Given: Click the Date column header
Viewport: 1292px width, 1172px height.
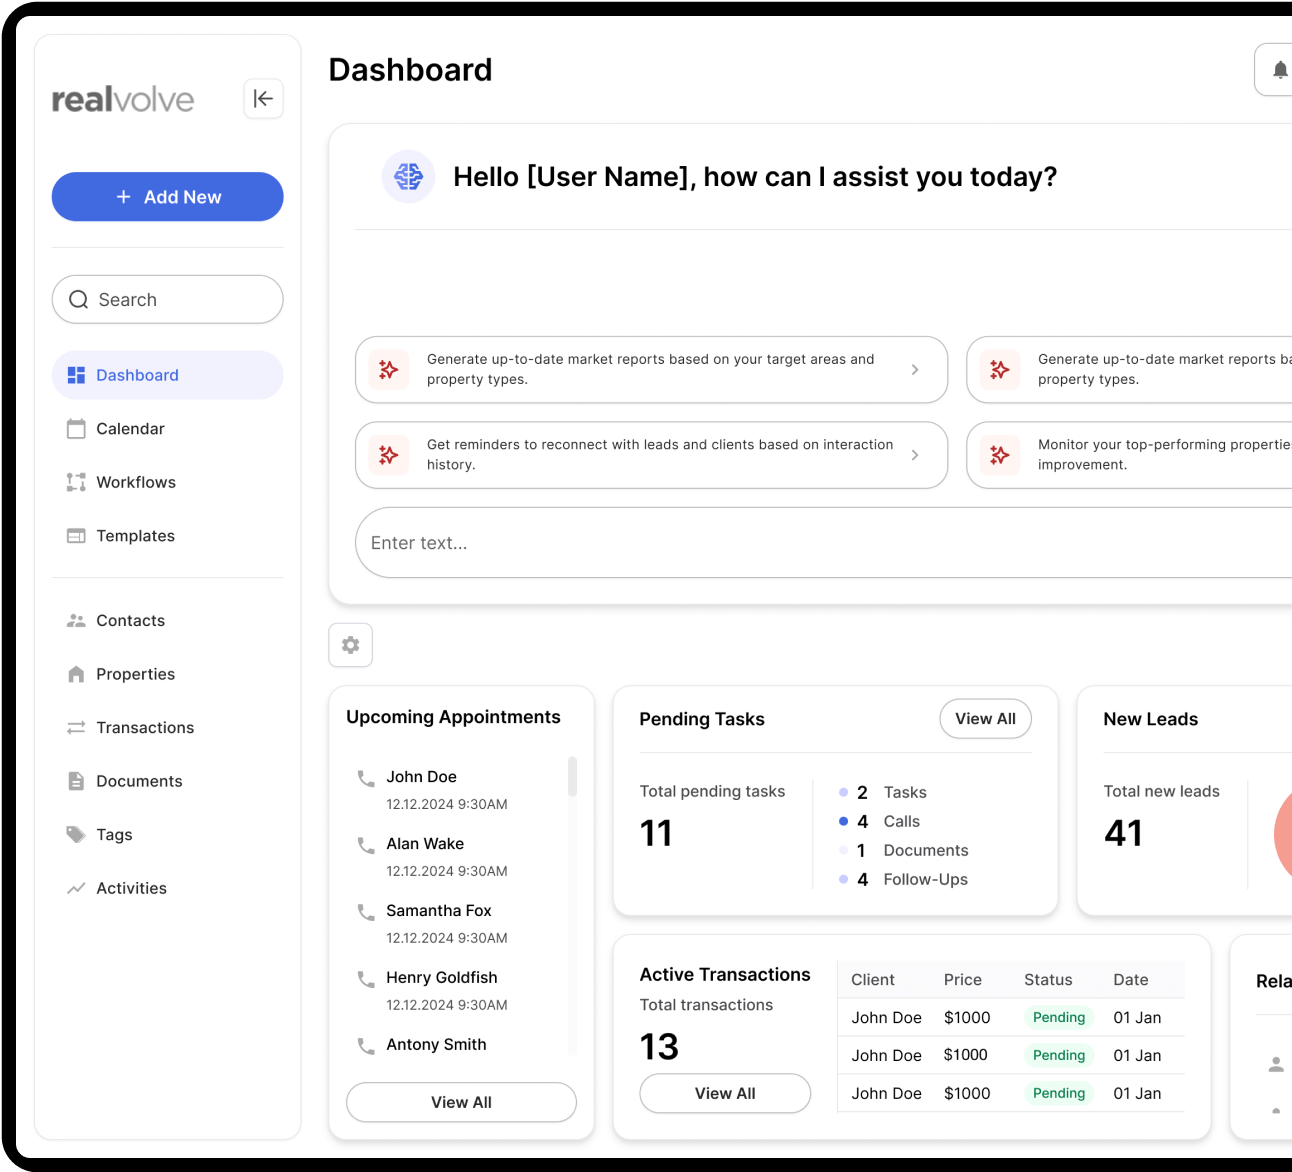Looking at the screenshot, I should point(1131,980).
